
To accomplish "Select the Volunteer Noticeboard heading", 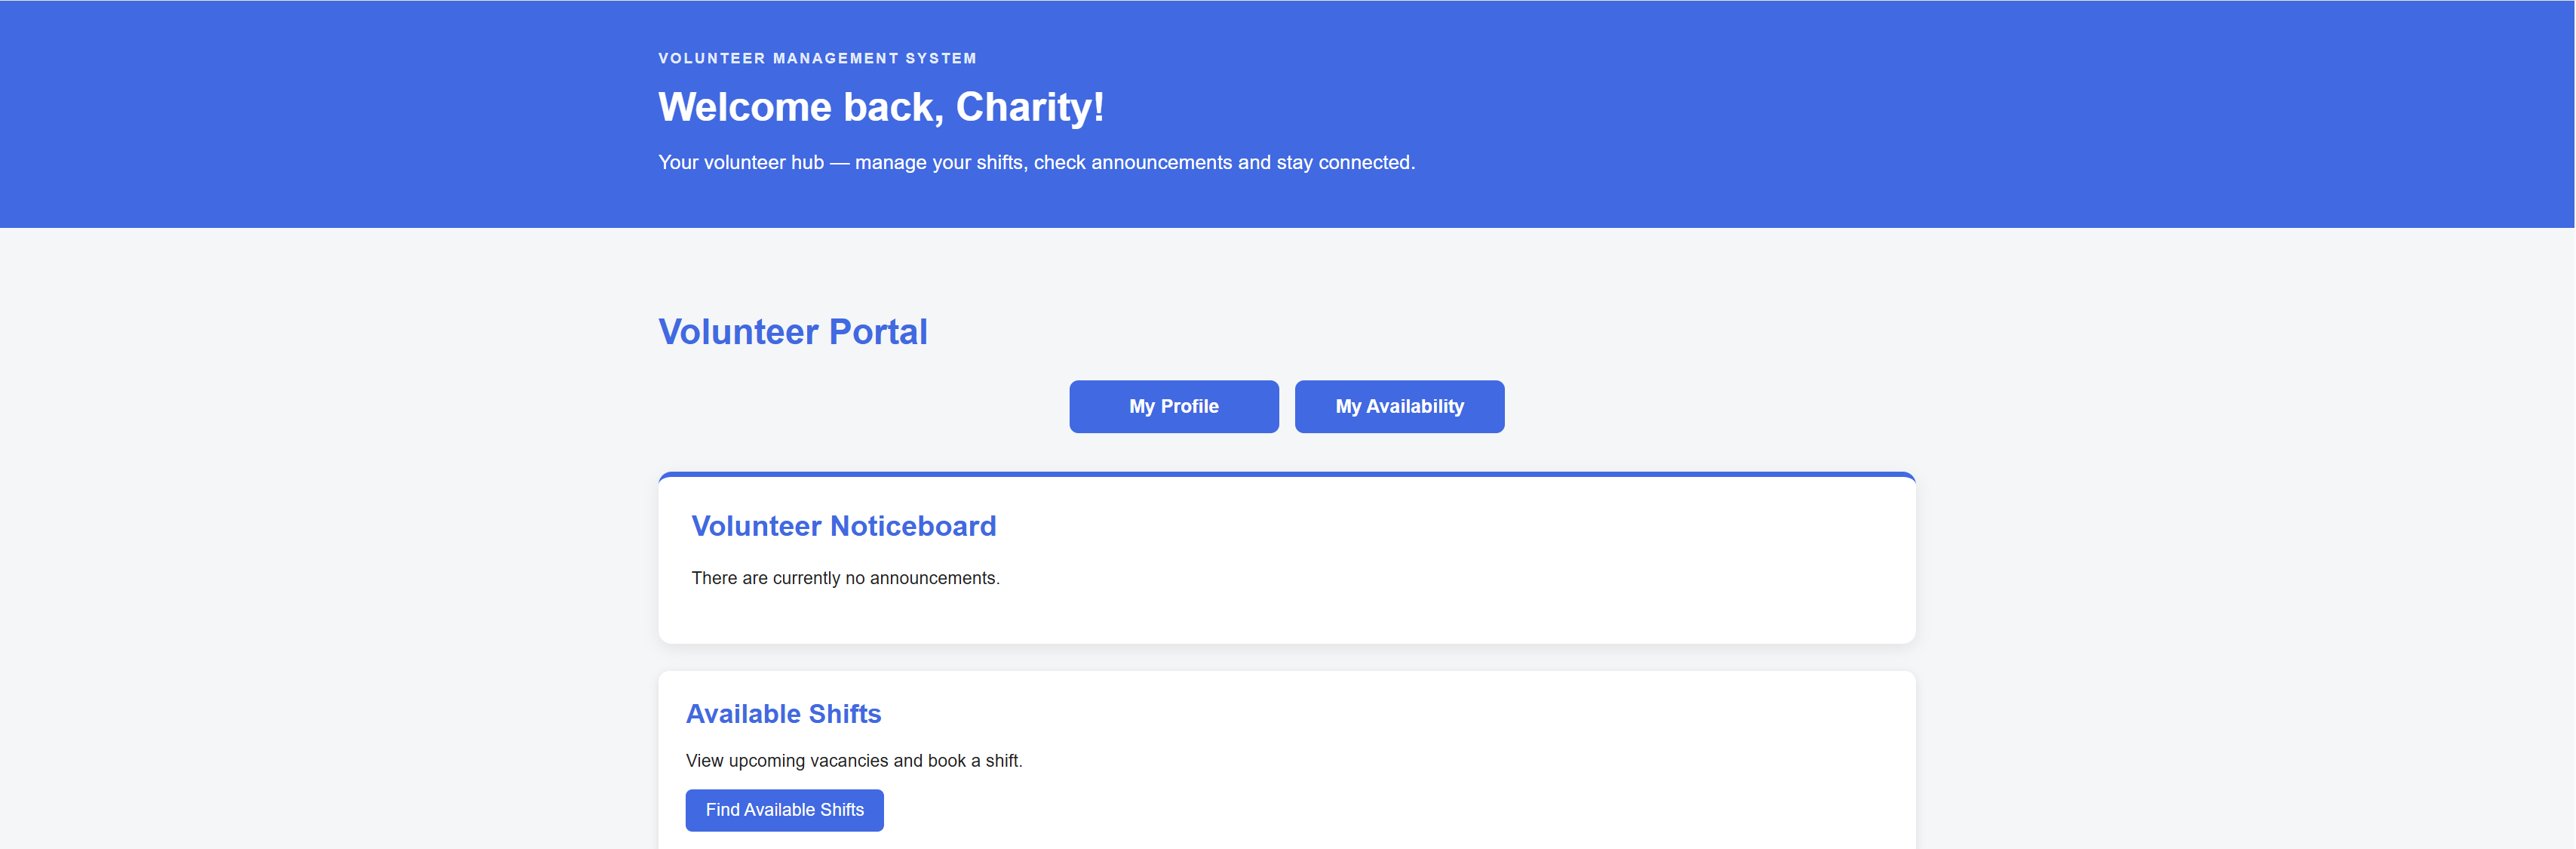I will point(844,526).
